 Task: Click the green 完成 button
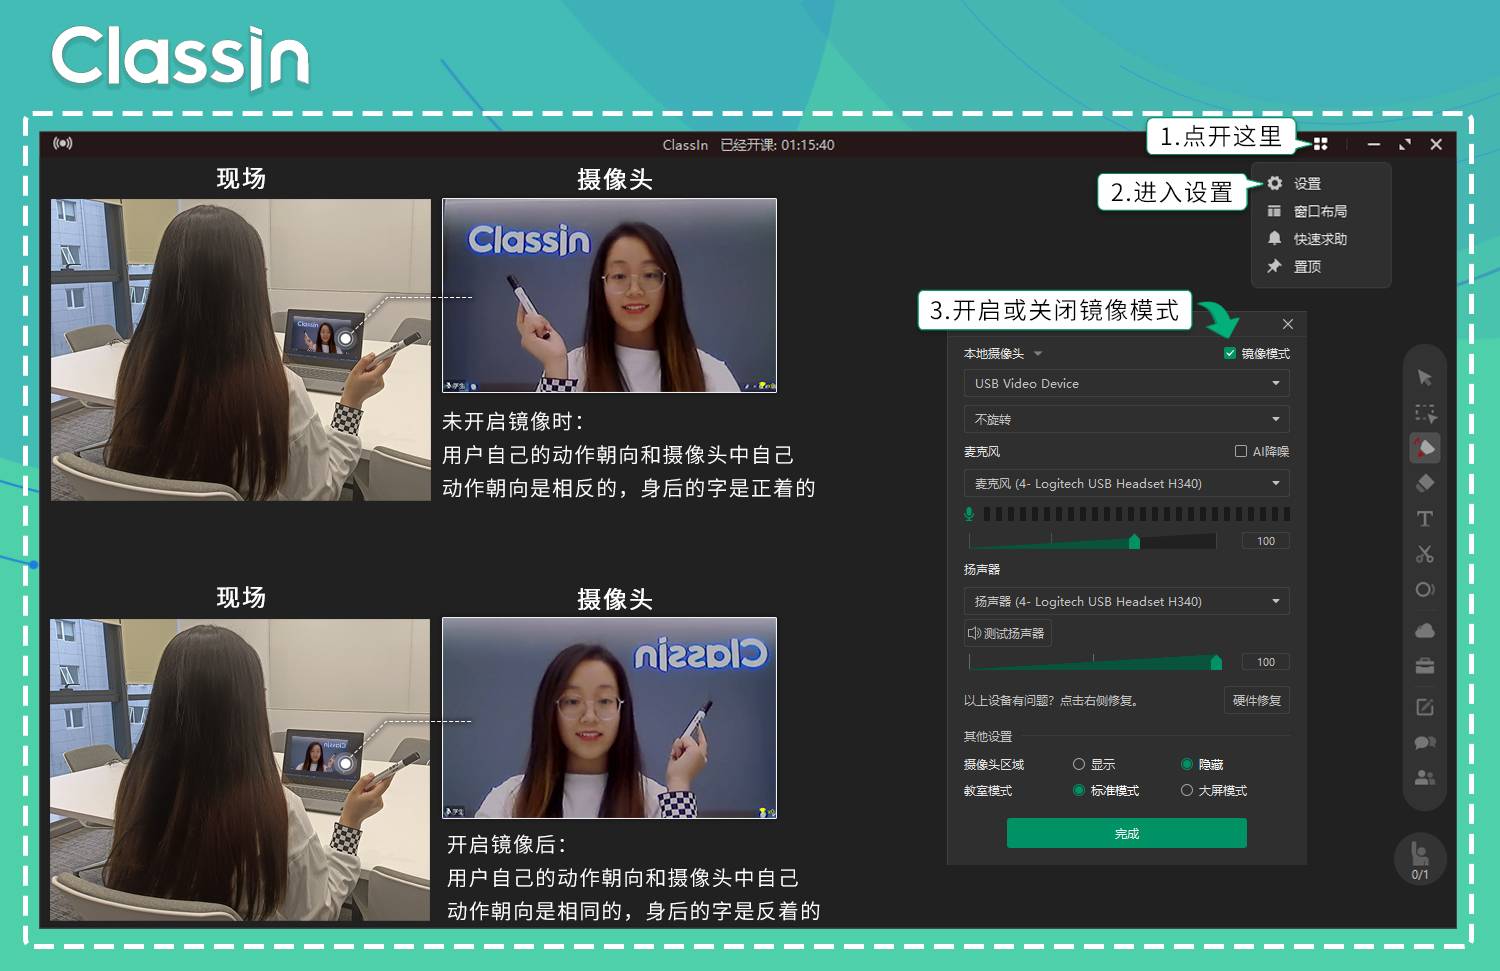[x=1126, y=833]
